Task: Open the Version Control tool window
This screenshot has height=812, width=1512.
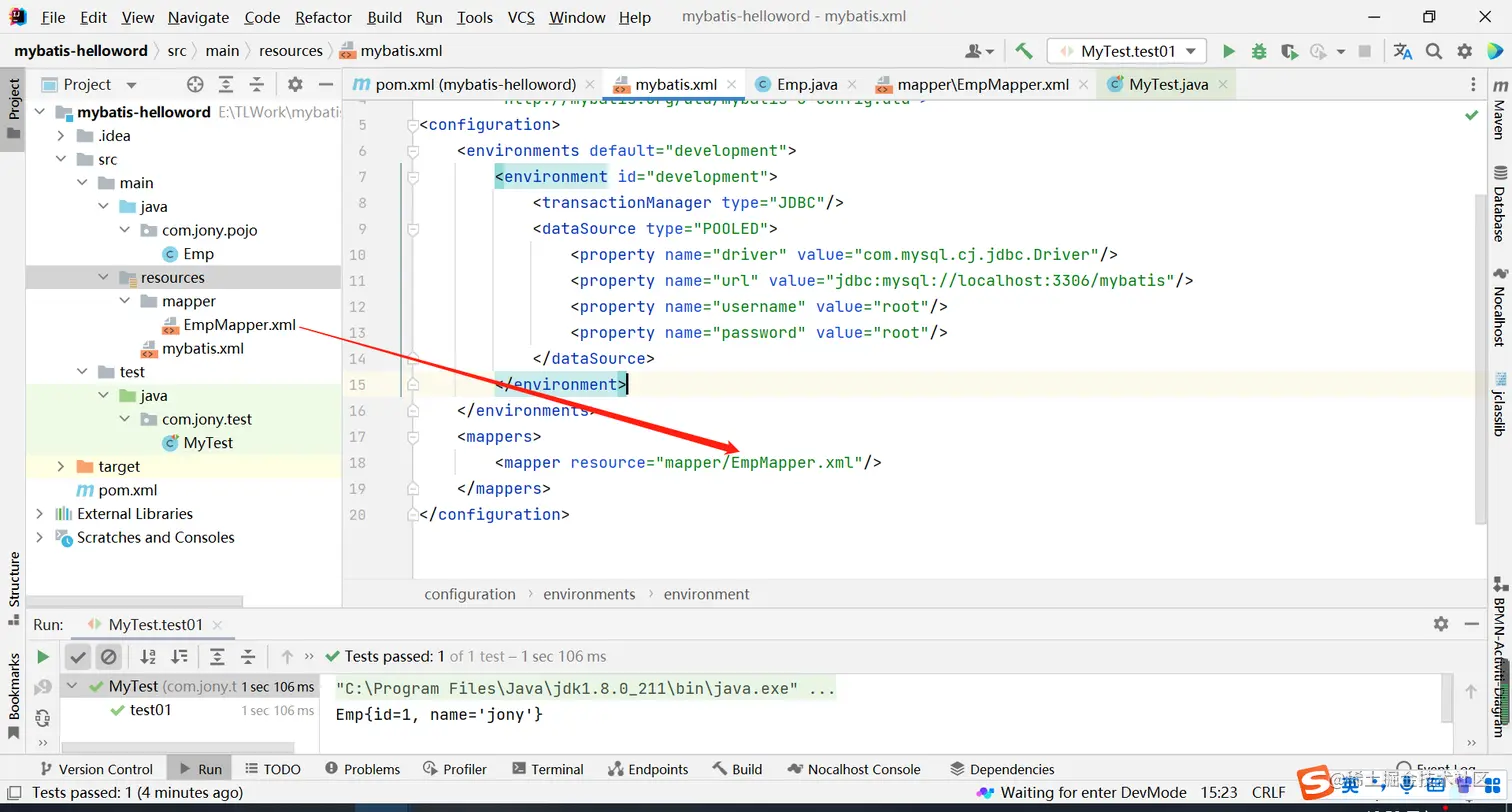Action: [95, 769]
